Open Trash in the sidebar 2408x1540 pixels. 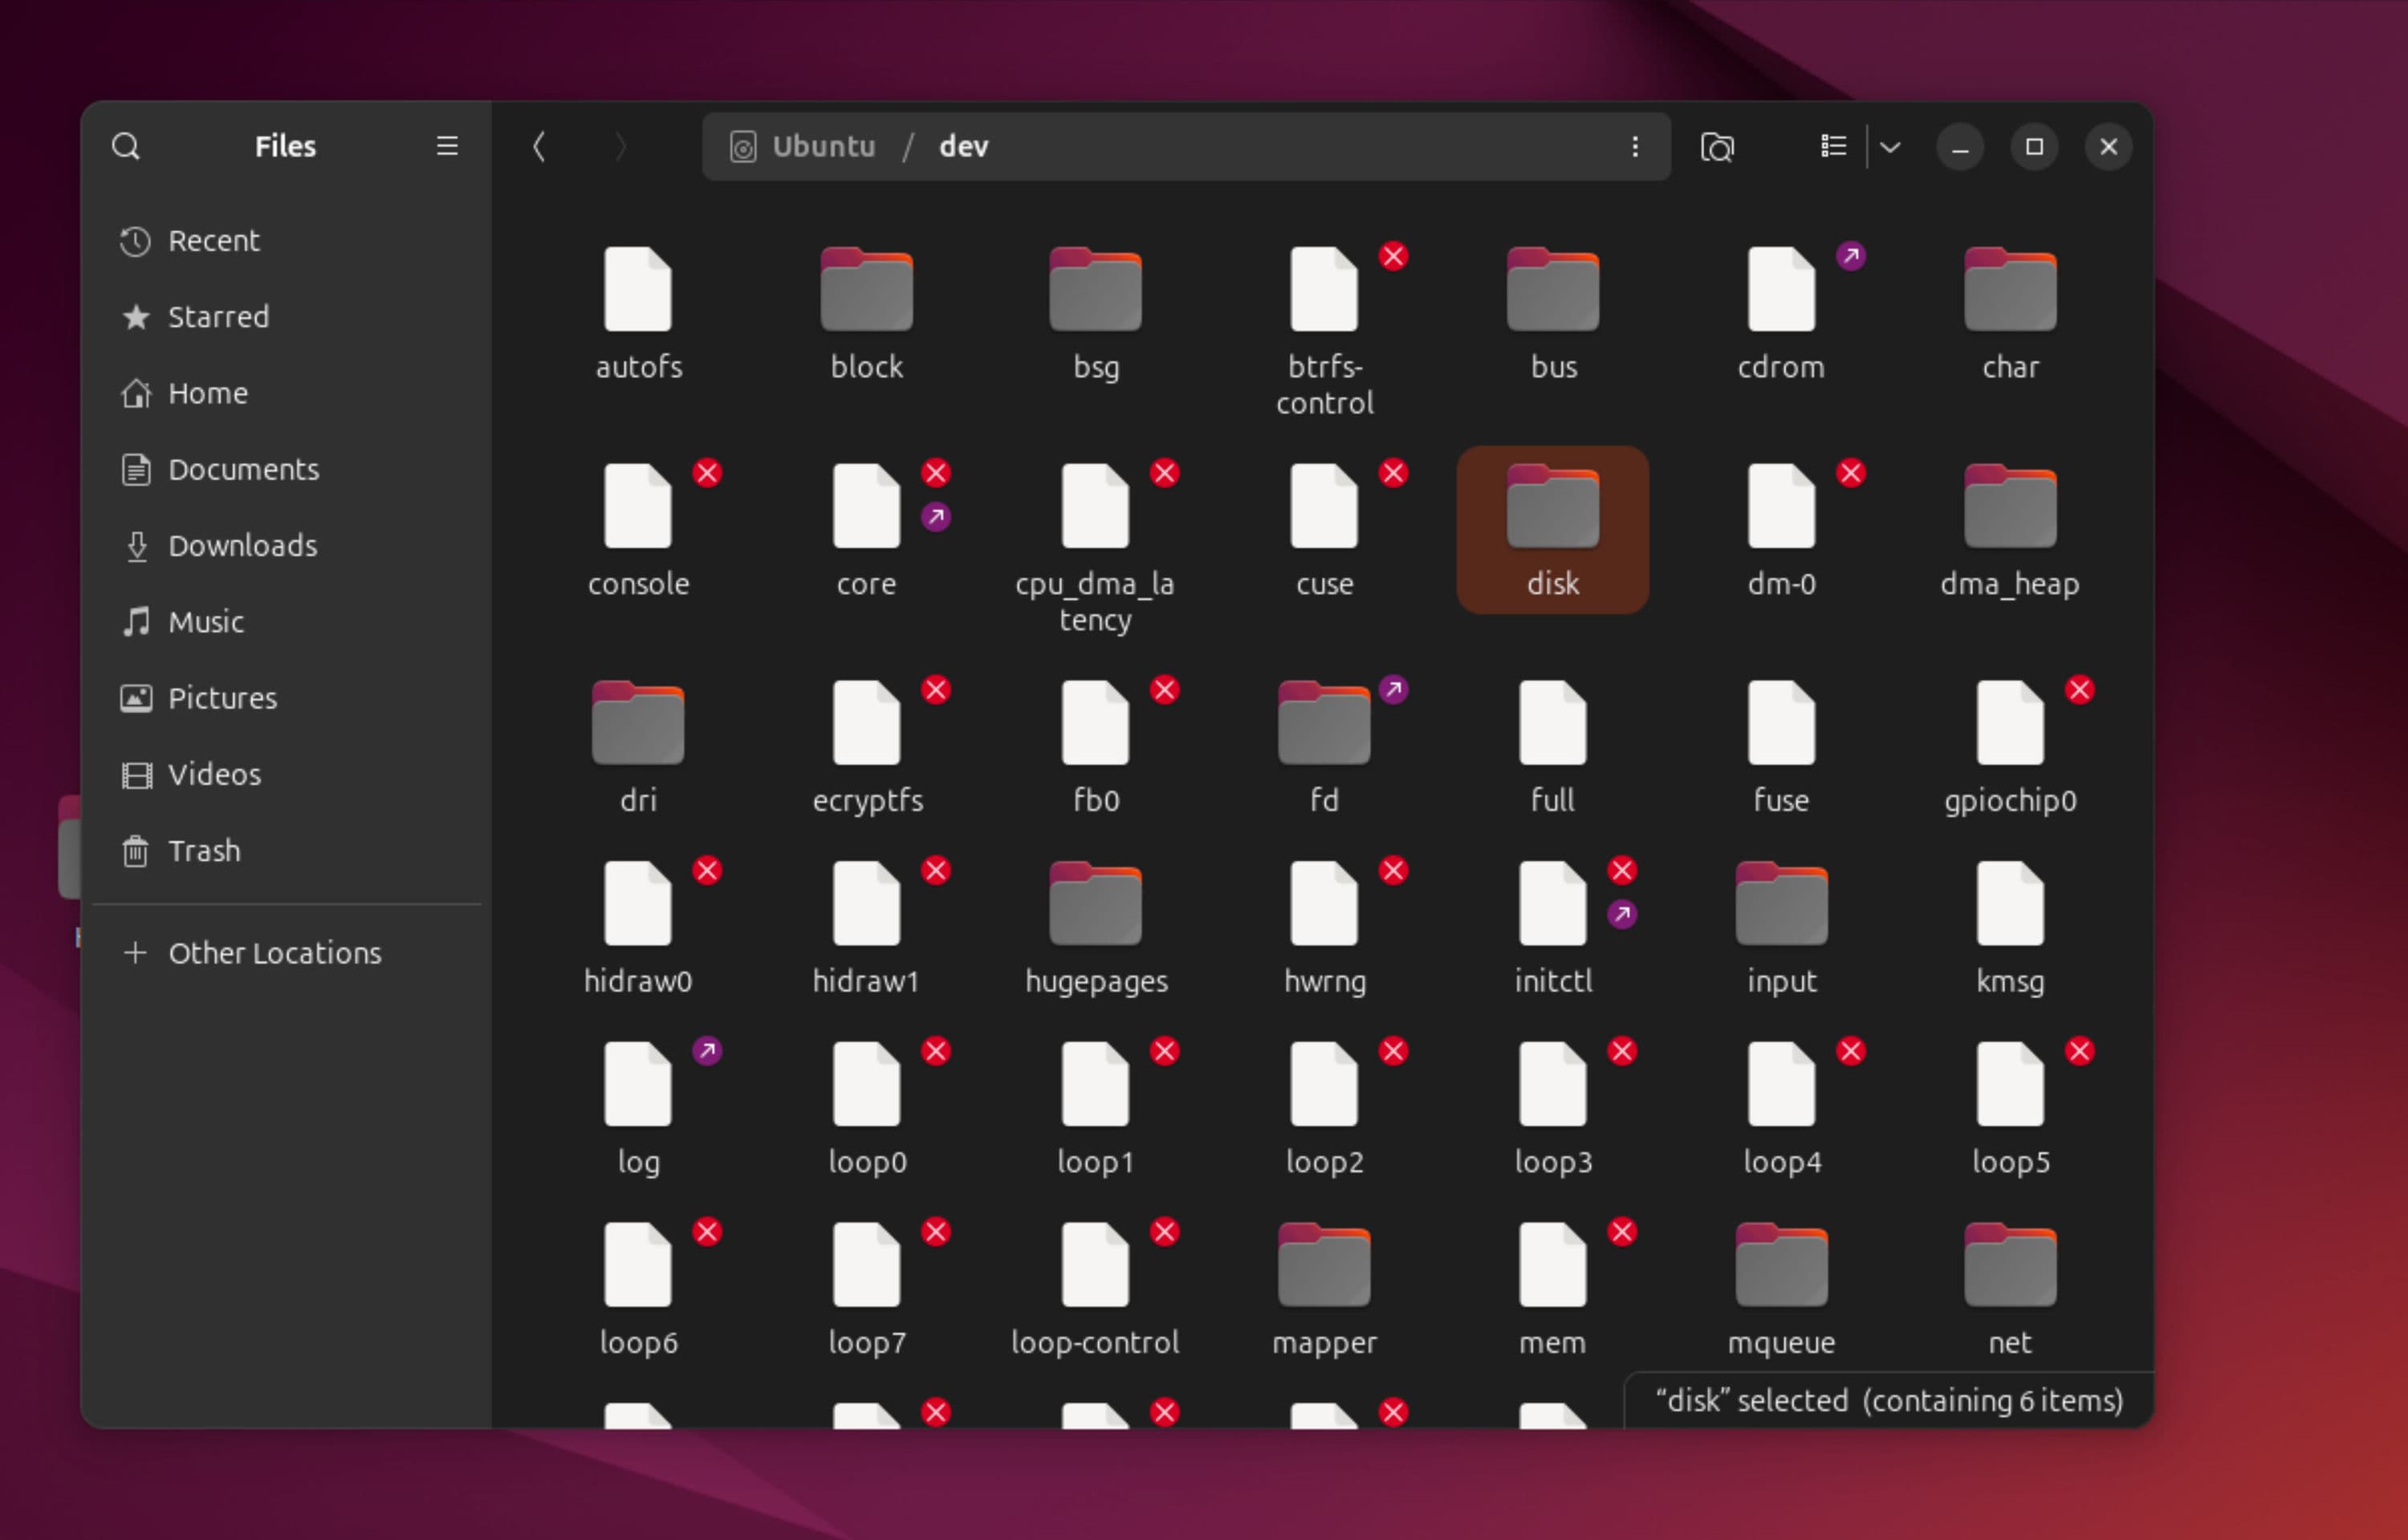(x=204, y=851)
